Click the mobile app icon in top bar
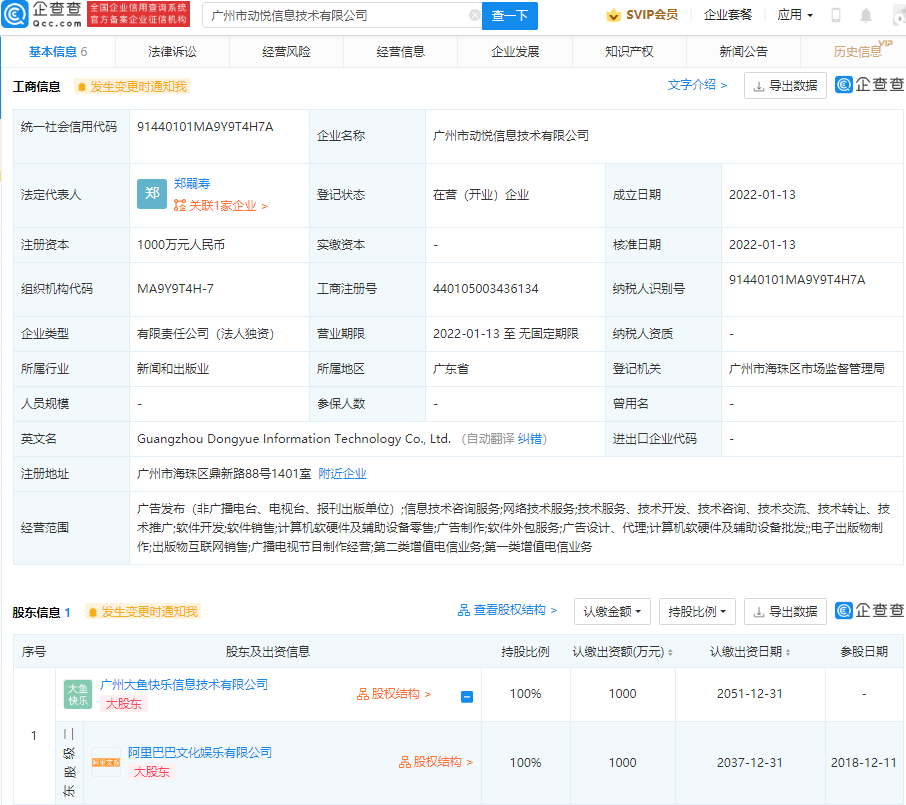 point(835,15)
